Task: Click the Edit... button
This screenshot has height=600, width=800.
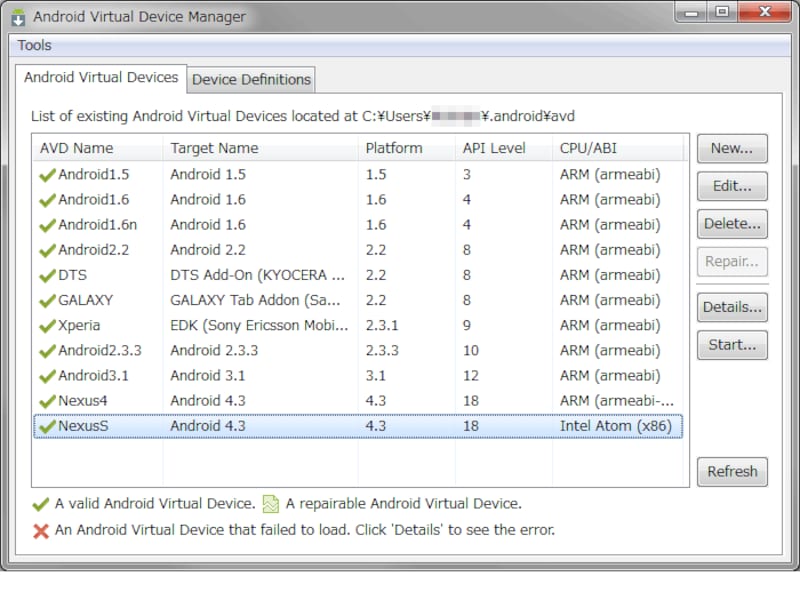Action: point(732,186)
